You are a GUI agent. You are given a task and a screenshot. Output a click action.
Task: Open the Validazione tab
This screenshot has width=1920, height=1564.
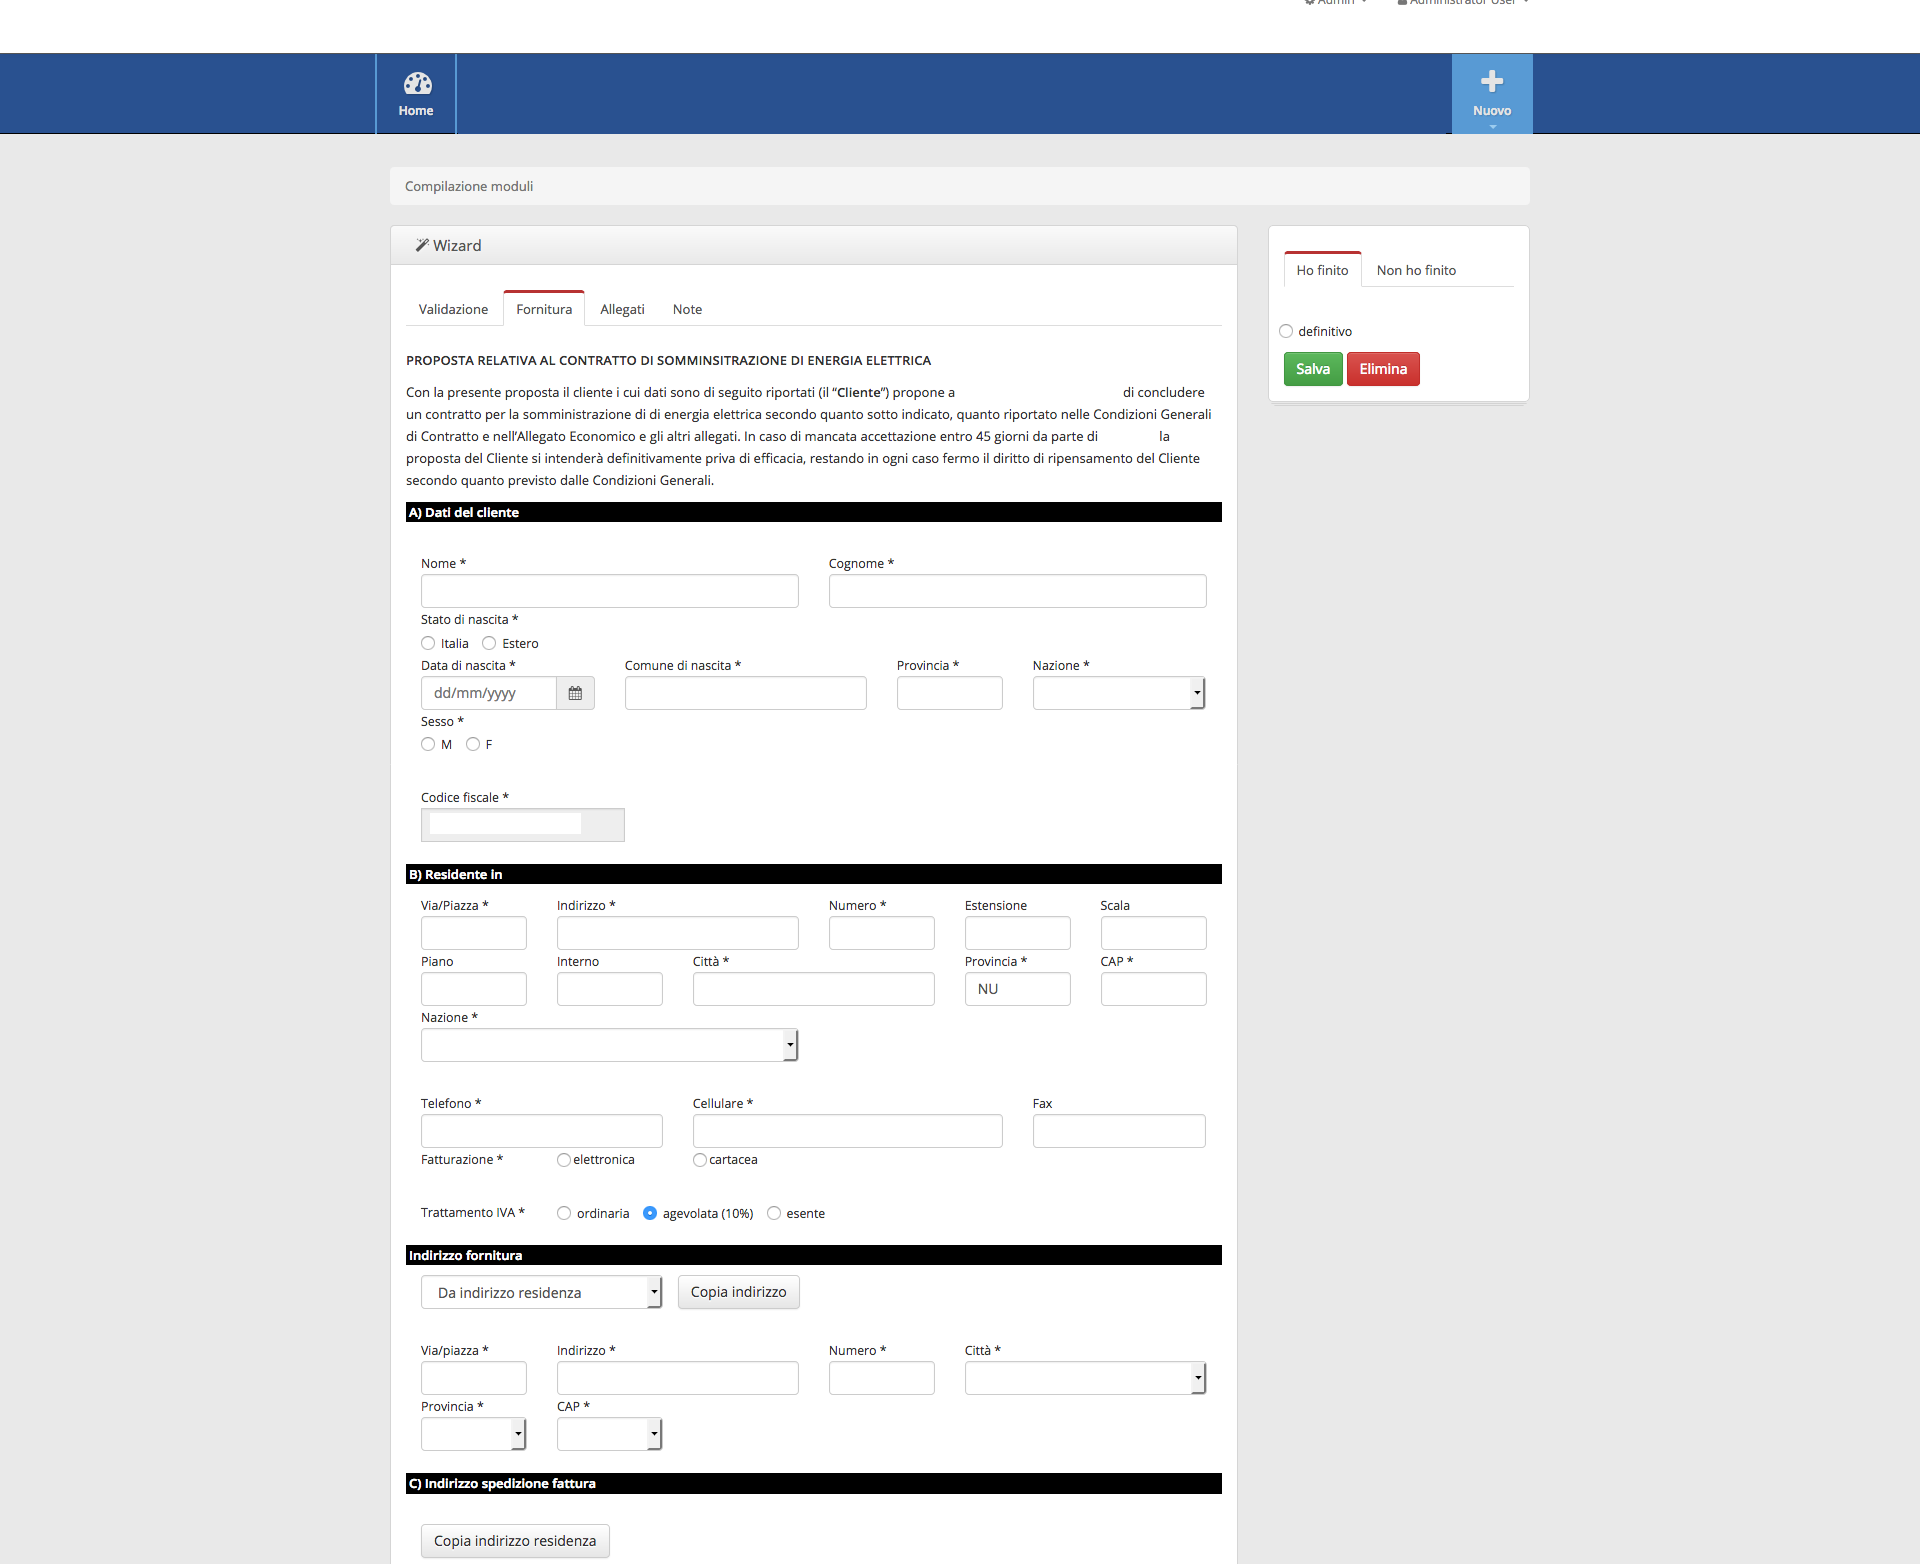click(x=453, y=309)
